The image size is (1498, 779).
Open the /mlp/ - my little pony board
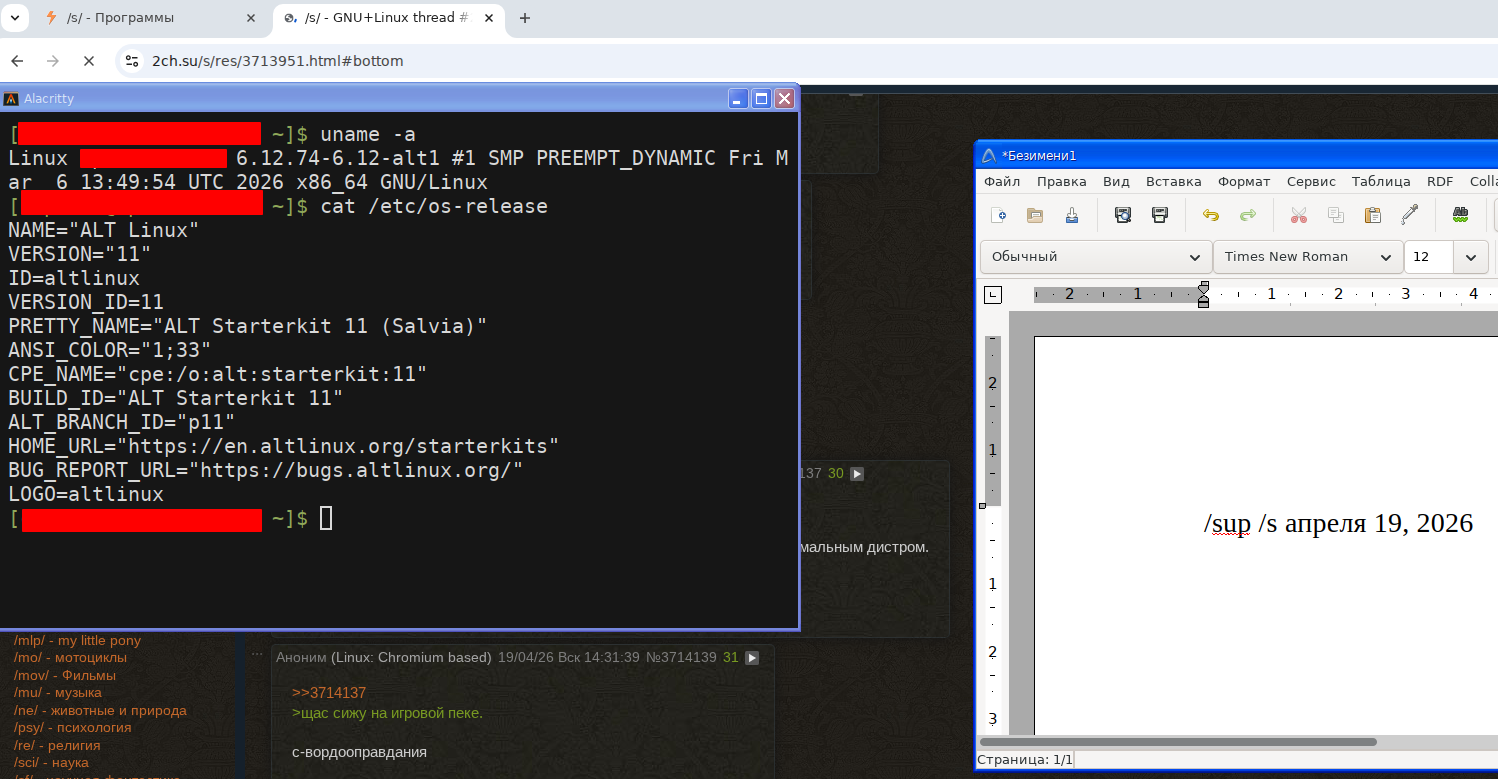(x=77, y=640)
